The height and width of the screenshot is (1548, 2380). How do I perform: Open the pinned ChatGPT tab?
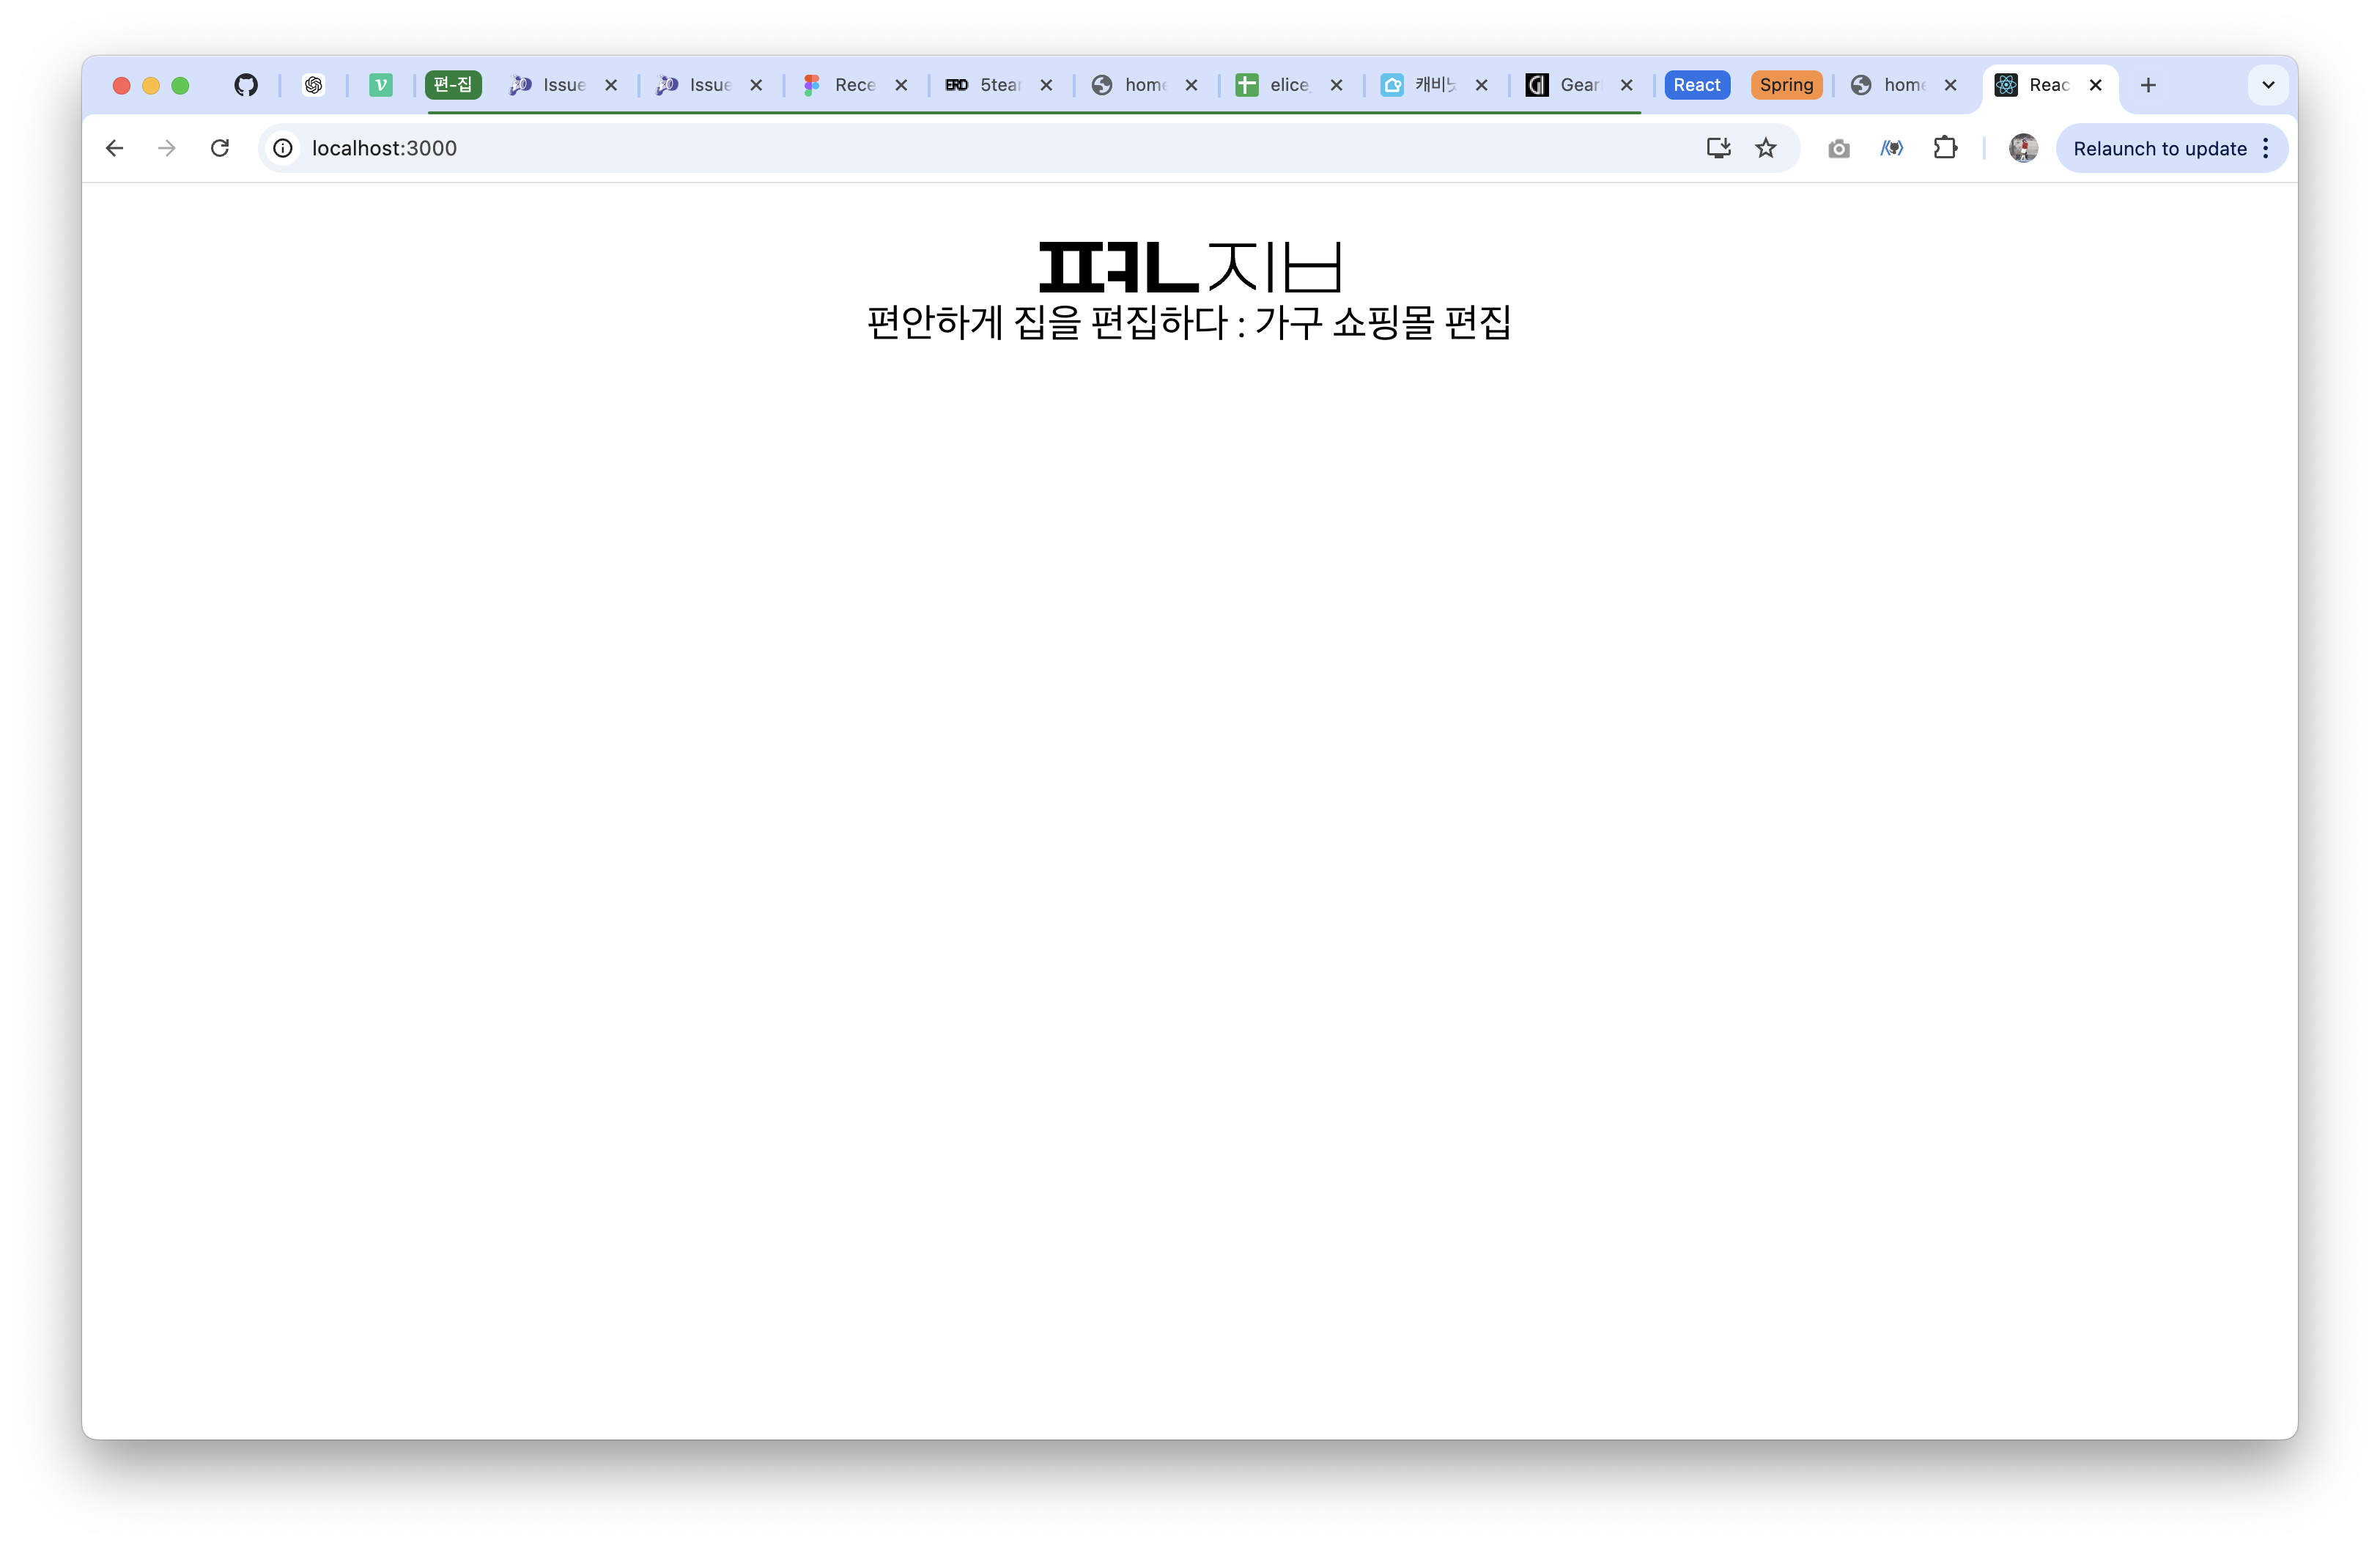coord(314,85)
